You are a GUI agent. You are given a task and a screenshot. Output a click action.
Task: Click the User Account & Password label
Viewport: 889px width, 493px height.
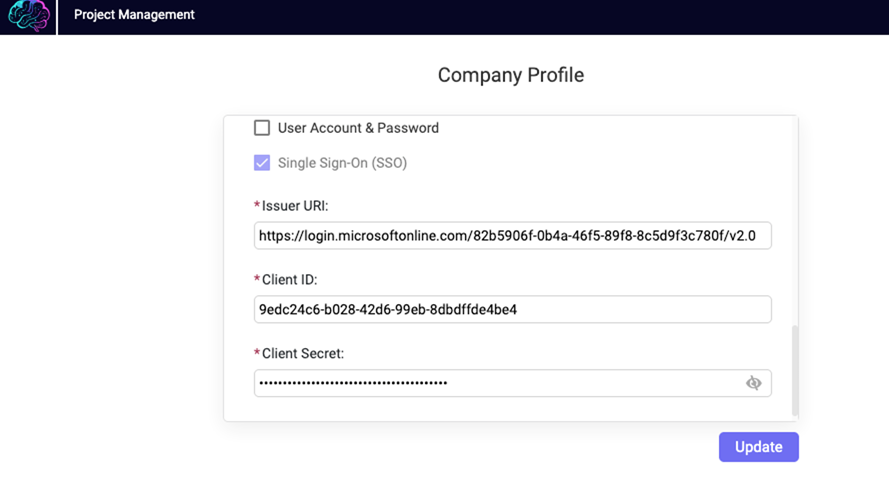[x=358, y=128]
